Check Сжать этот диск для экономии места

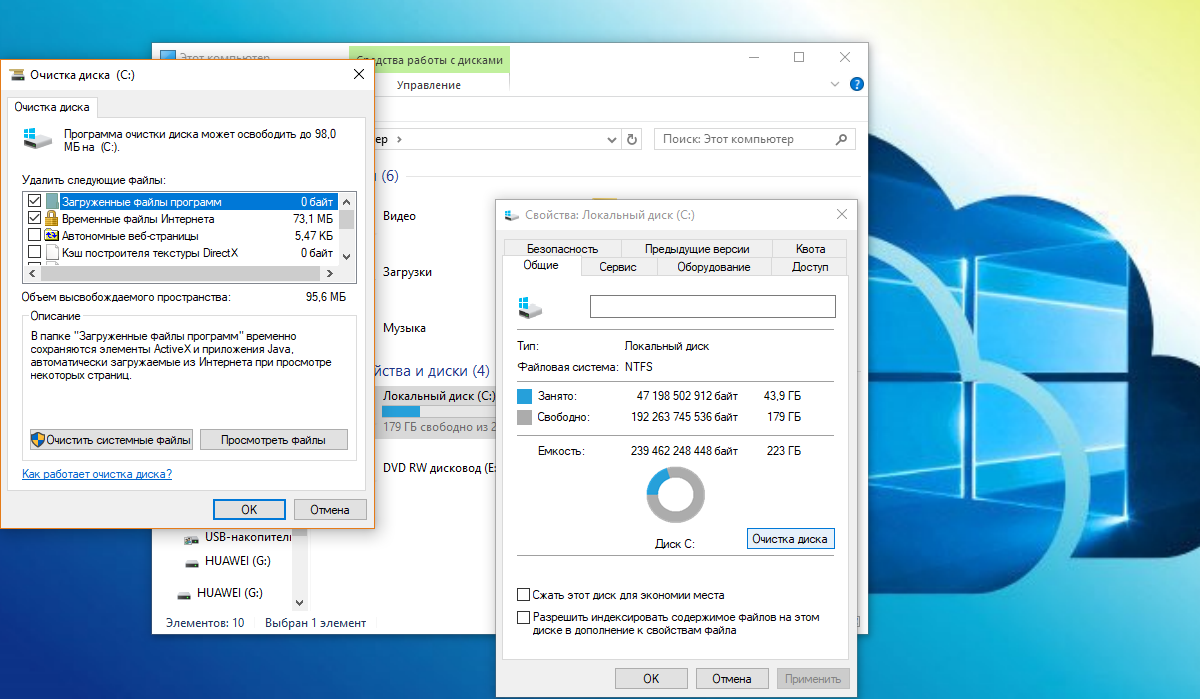pyautogui.click(x=523, y=595)
